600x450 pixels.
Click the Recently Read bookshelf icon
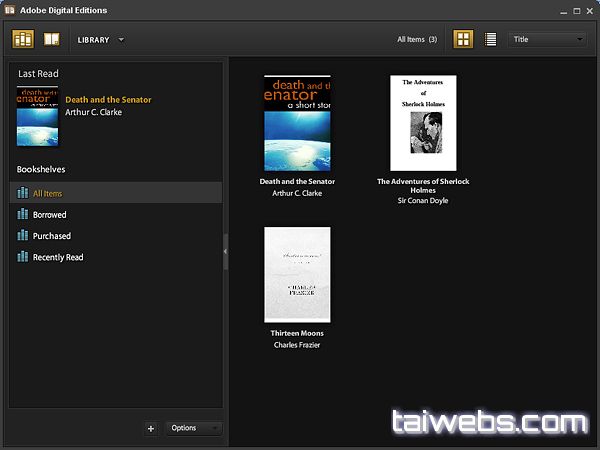point(23,257)
